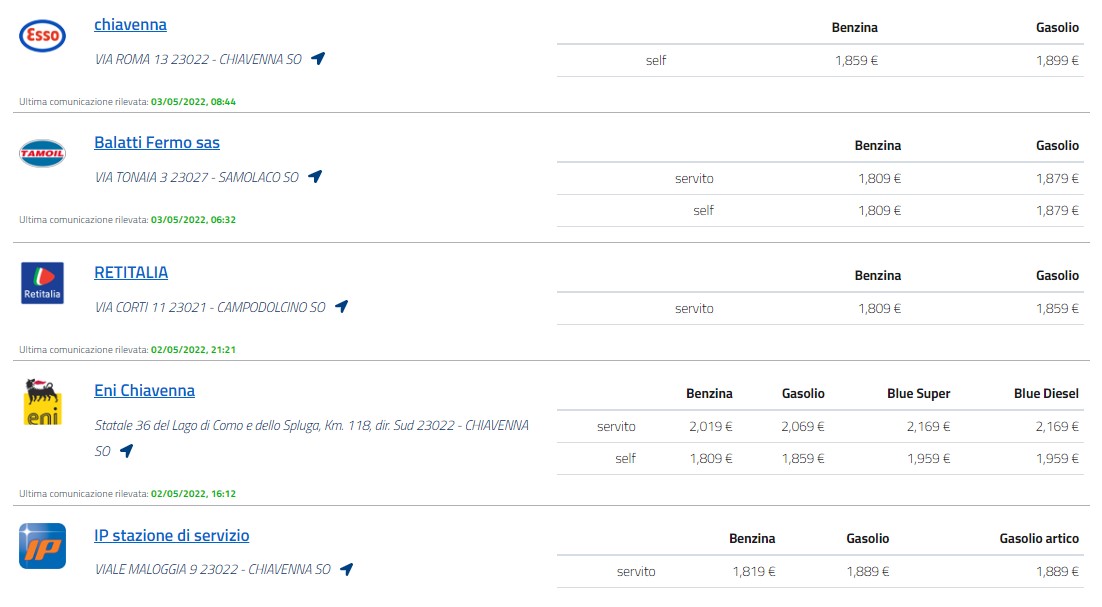This screenshot has width=1102, height=607.
Task: Open the Balatti Fermo sas link
Action: point(157,143)
